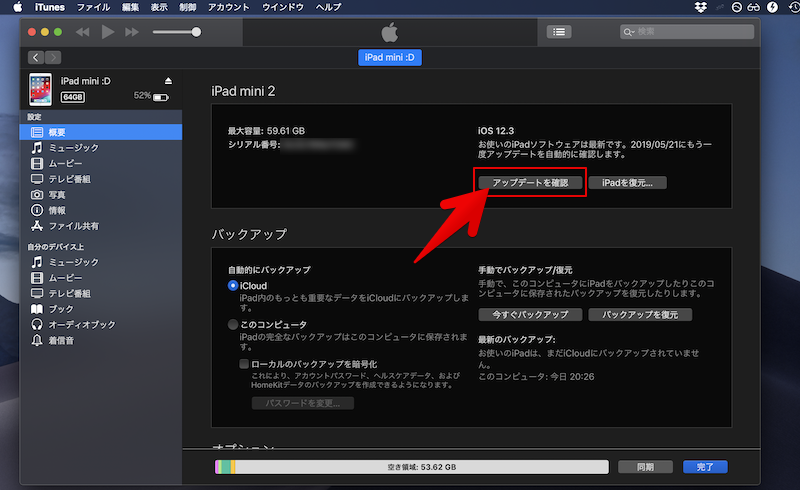Select オーディオブック under on-device items
Screen dimensions: 800x490
82,325
